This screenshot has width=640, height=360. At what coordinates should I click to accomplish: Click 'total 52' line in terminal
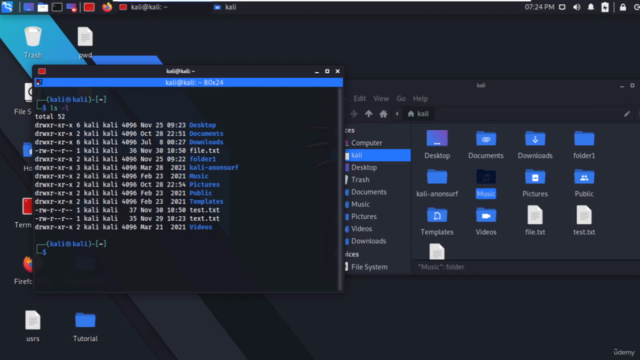pos(50,116)
